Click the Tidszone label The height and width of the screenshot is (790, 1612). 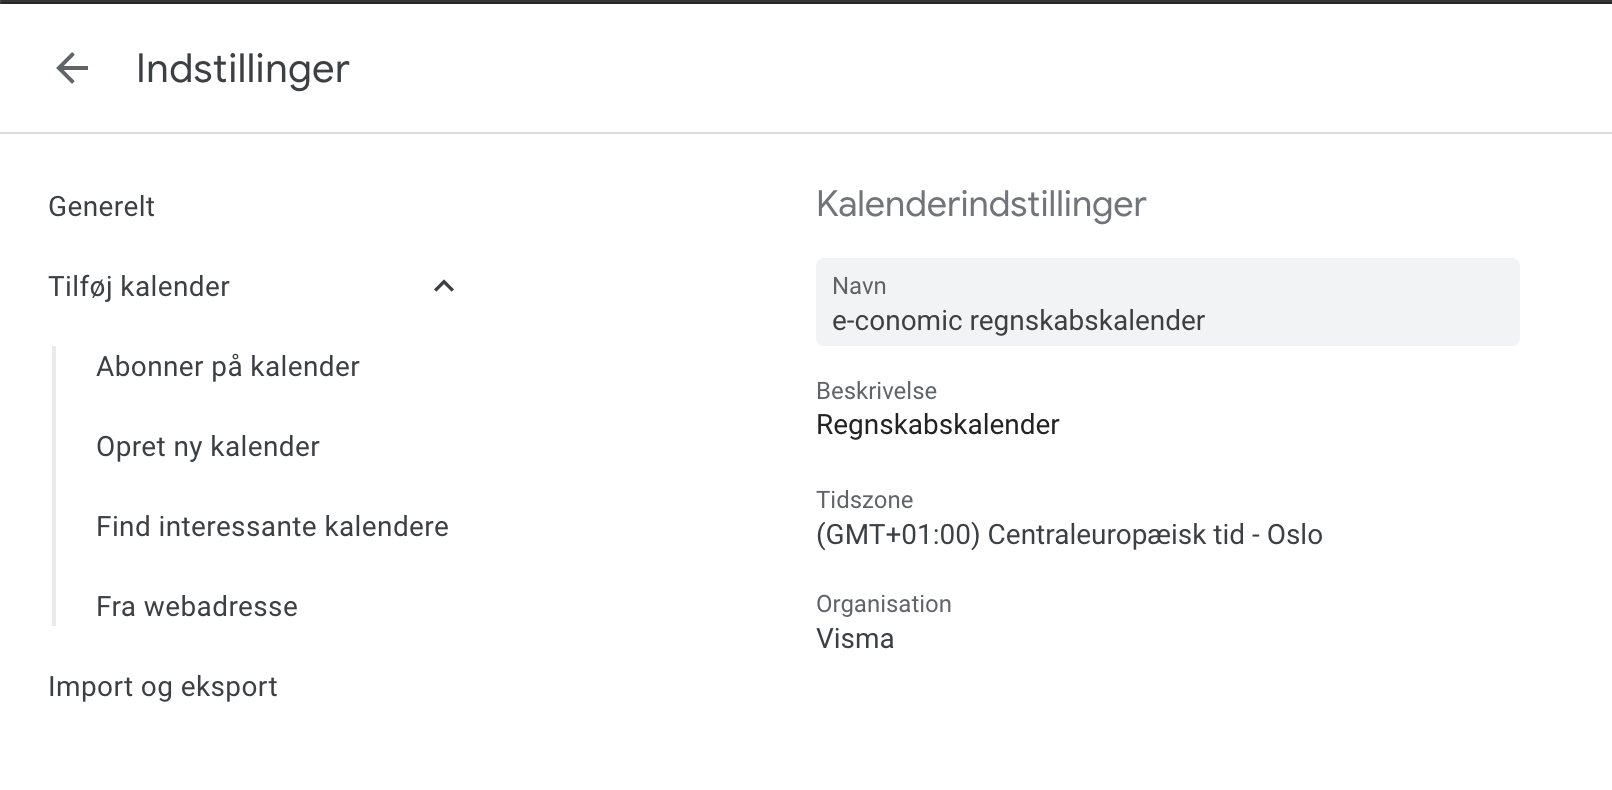point(864,500)
